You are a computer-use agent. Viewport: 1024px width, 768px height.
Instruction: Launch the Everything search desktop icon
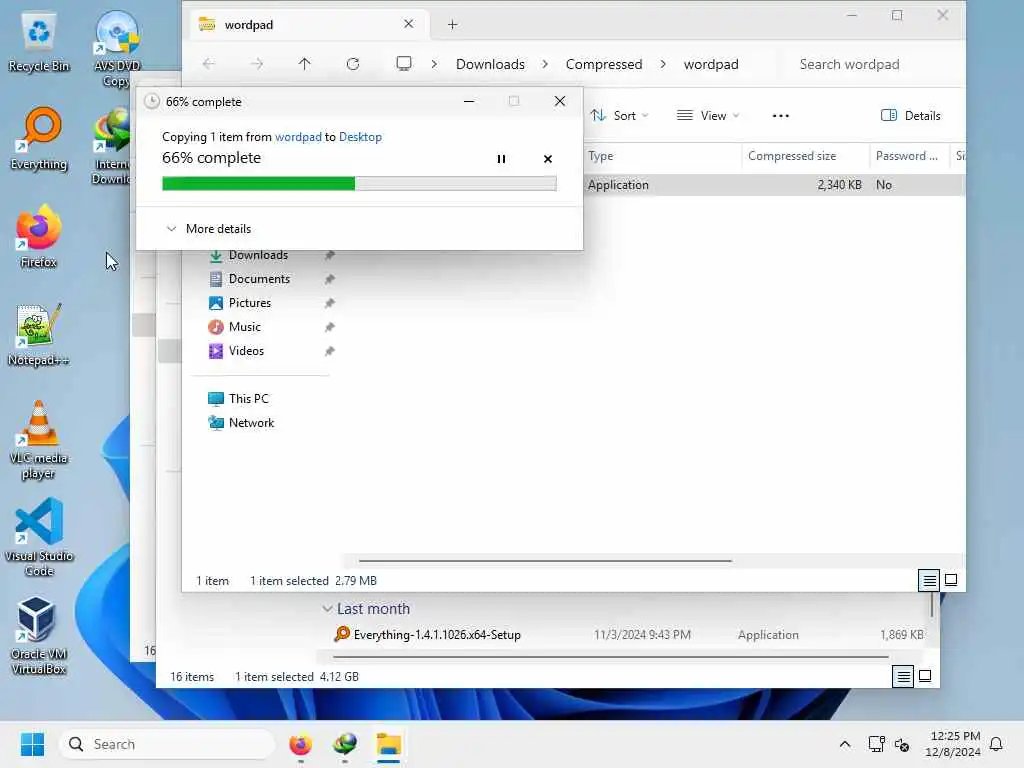[x=39, y=138]
